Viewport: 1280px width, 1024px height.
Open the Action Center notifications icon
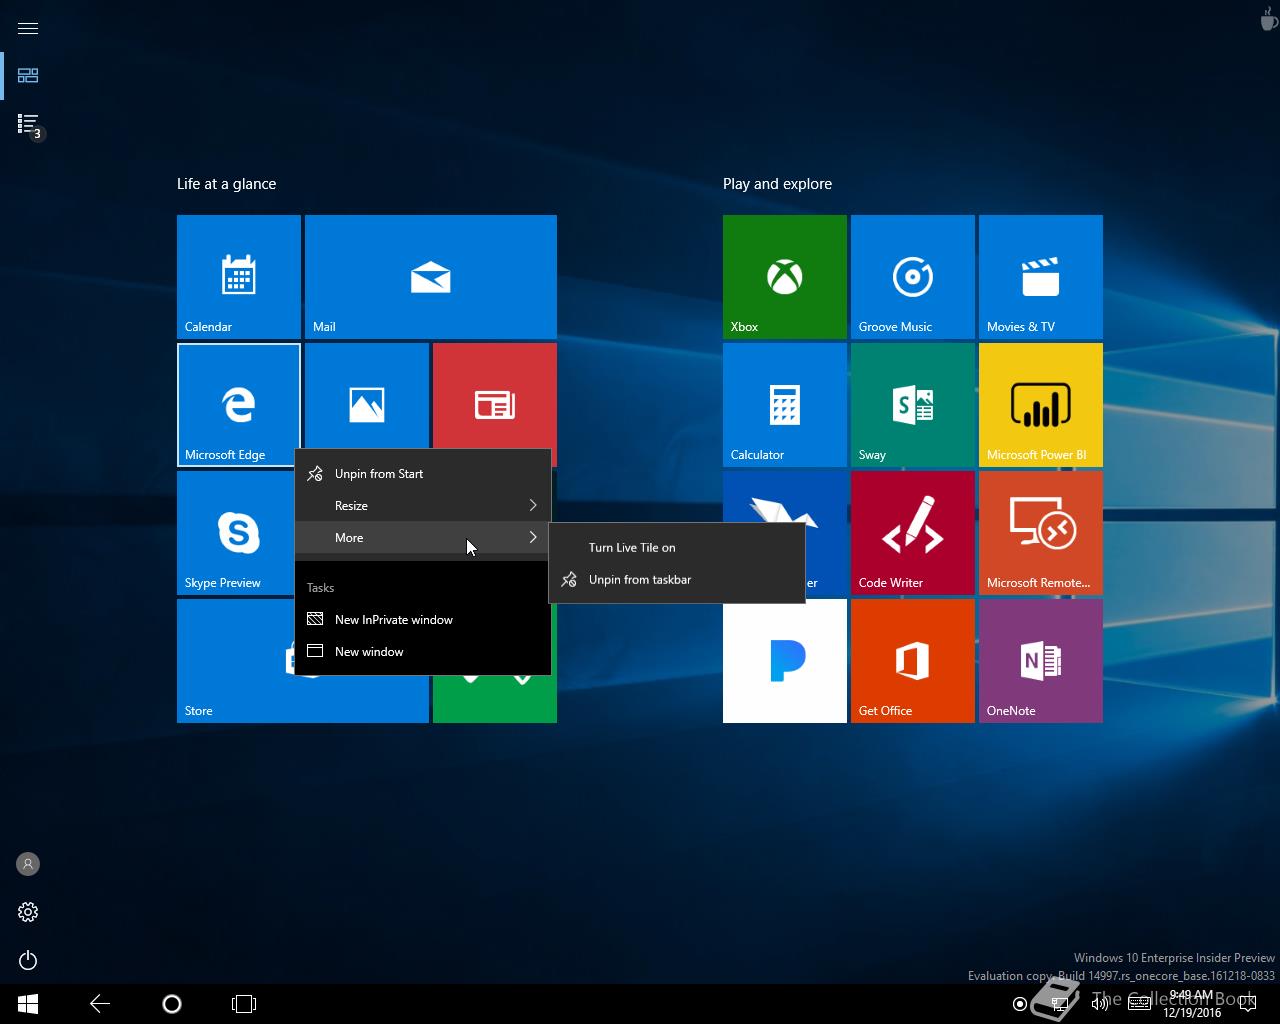coord(1247,1004)
